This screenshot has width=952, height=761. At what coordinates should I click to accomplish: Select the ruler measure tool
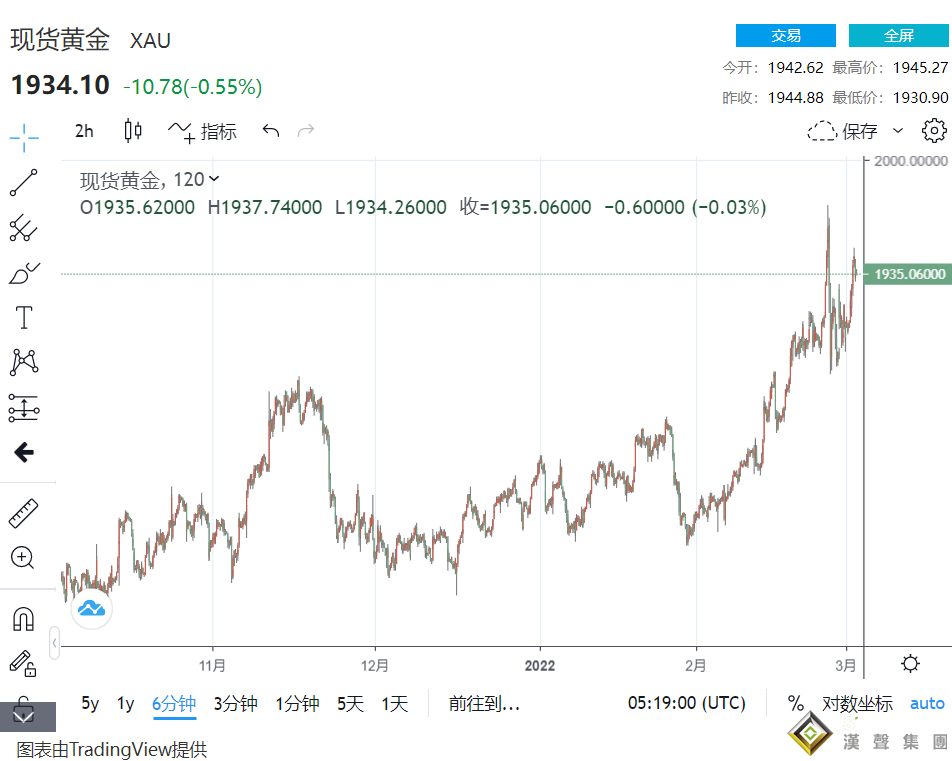click(x=24, y=514)
